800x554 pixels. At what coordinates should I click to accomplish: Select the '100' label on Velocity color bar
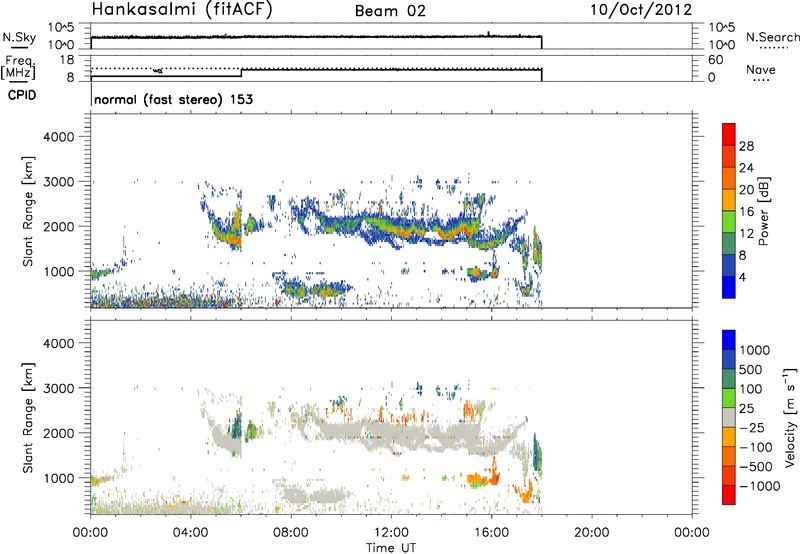point(751,389)
